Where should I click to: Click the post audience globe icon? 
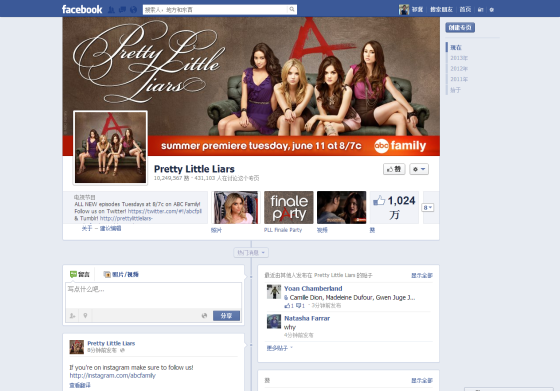tap(122, 351)
